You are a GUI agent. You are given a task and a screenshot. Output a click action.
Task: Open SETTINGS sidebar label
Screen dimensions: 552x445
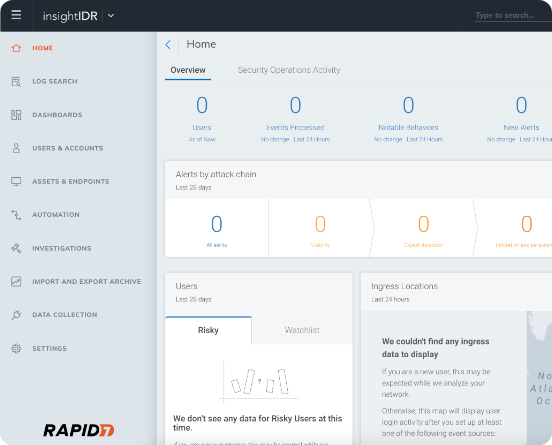pos(50,348)
